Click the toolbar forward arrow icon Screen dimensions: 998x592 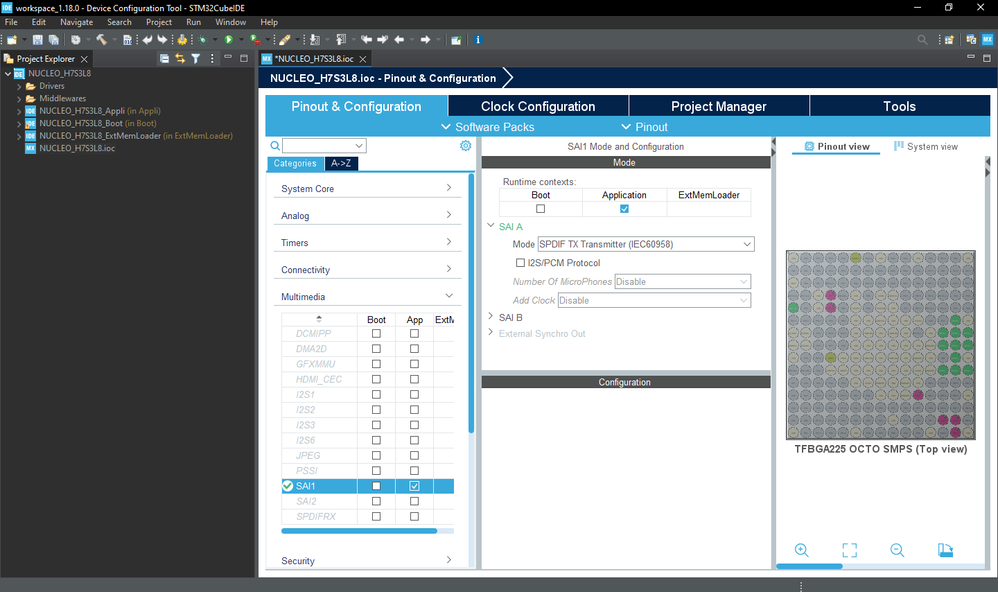[x=425, y=39]
